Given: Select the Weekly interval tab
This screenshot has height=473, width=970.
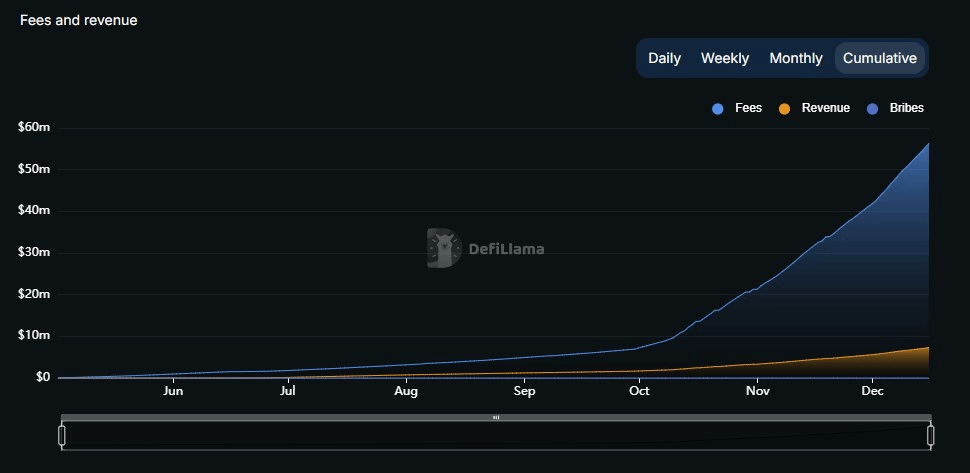Looking at the screenshot, I should 724,58.
